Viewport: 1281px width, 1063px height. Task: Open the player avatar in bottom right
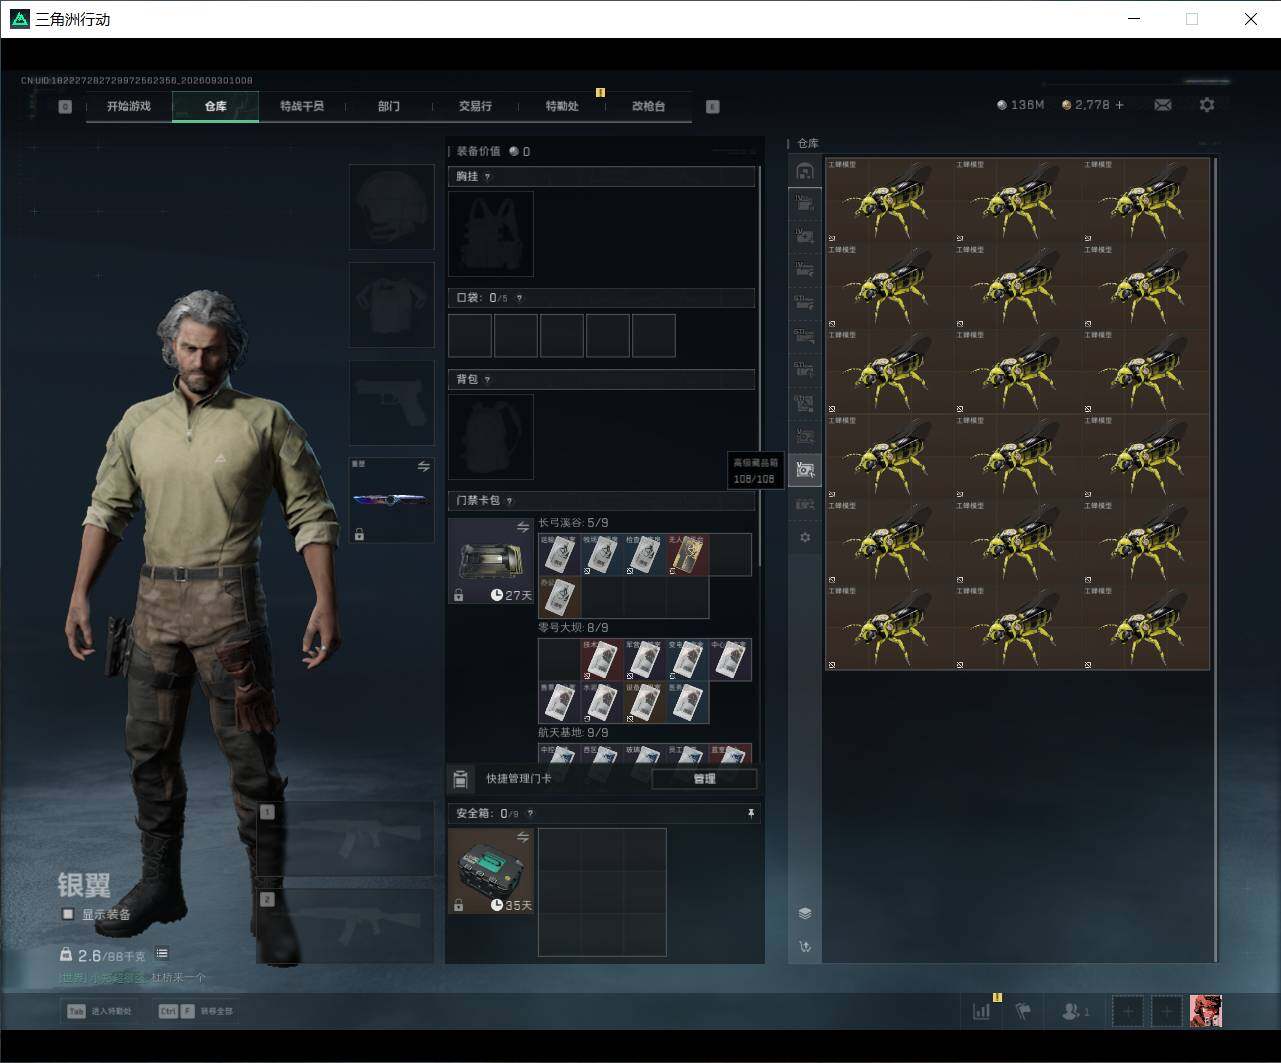point(1206,1011)
